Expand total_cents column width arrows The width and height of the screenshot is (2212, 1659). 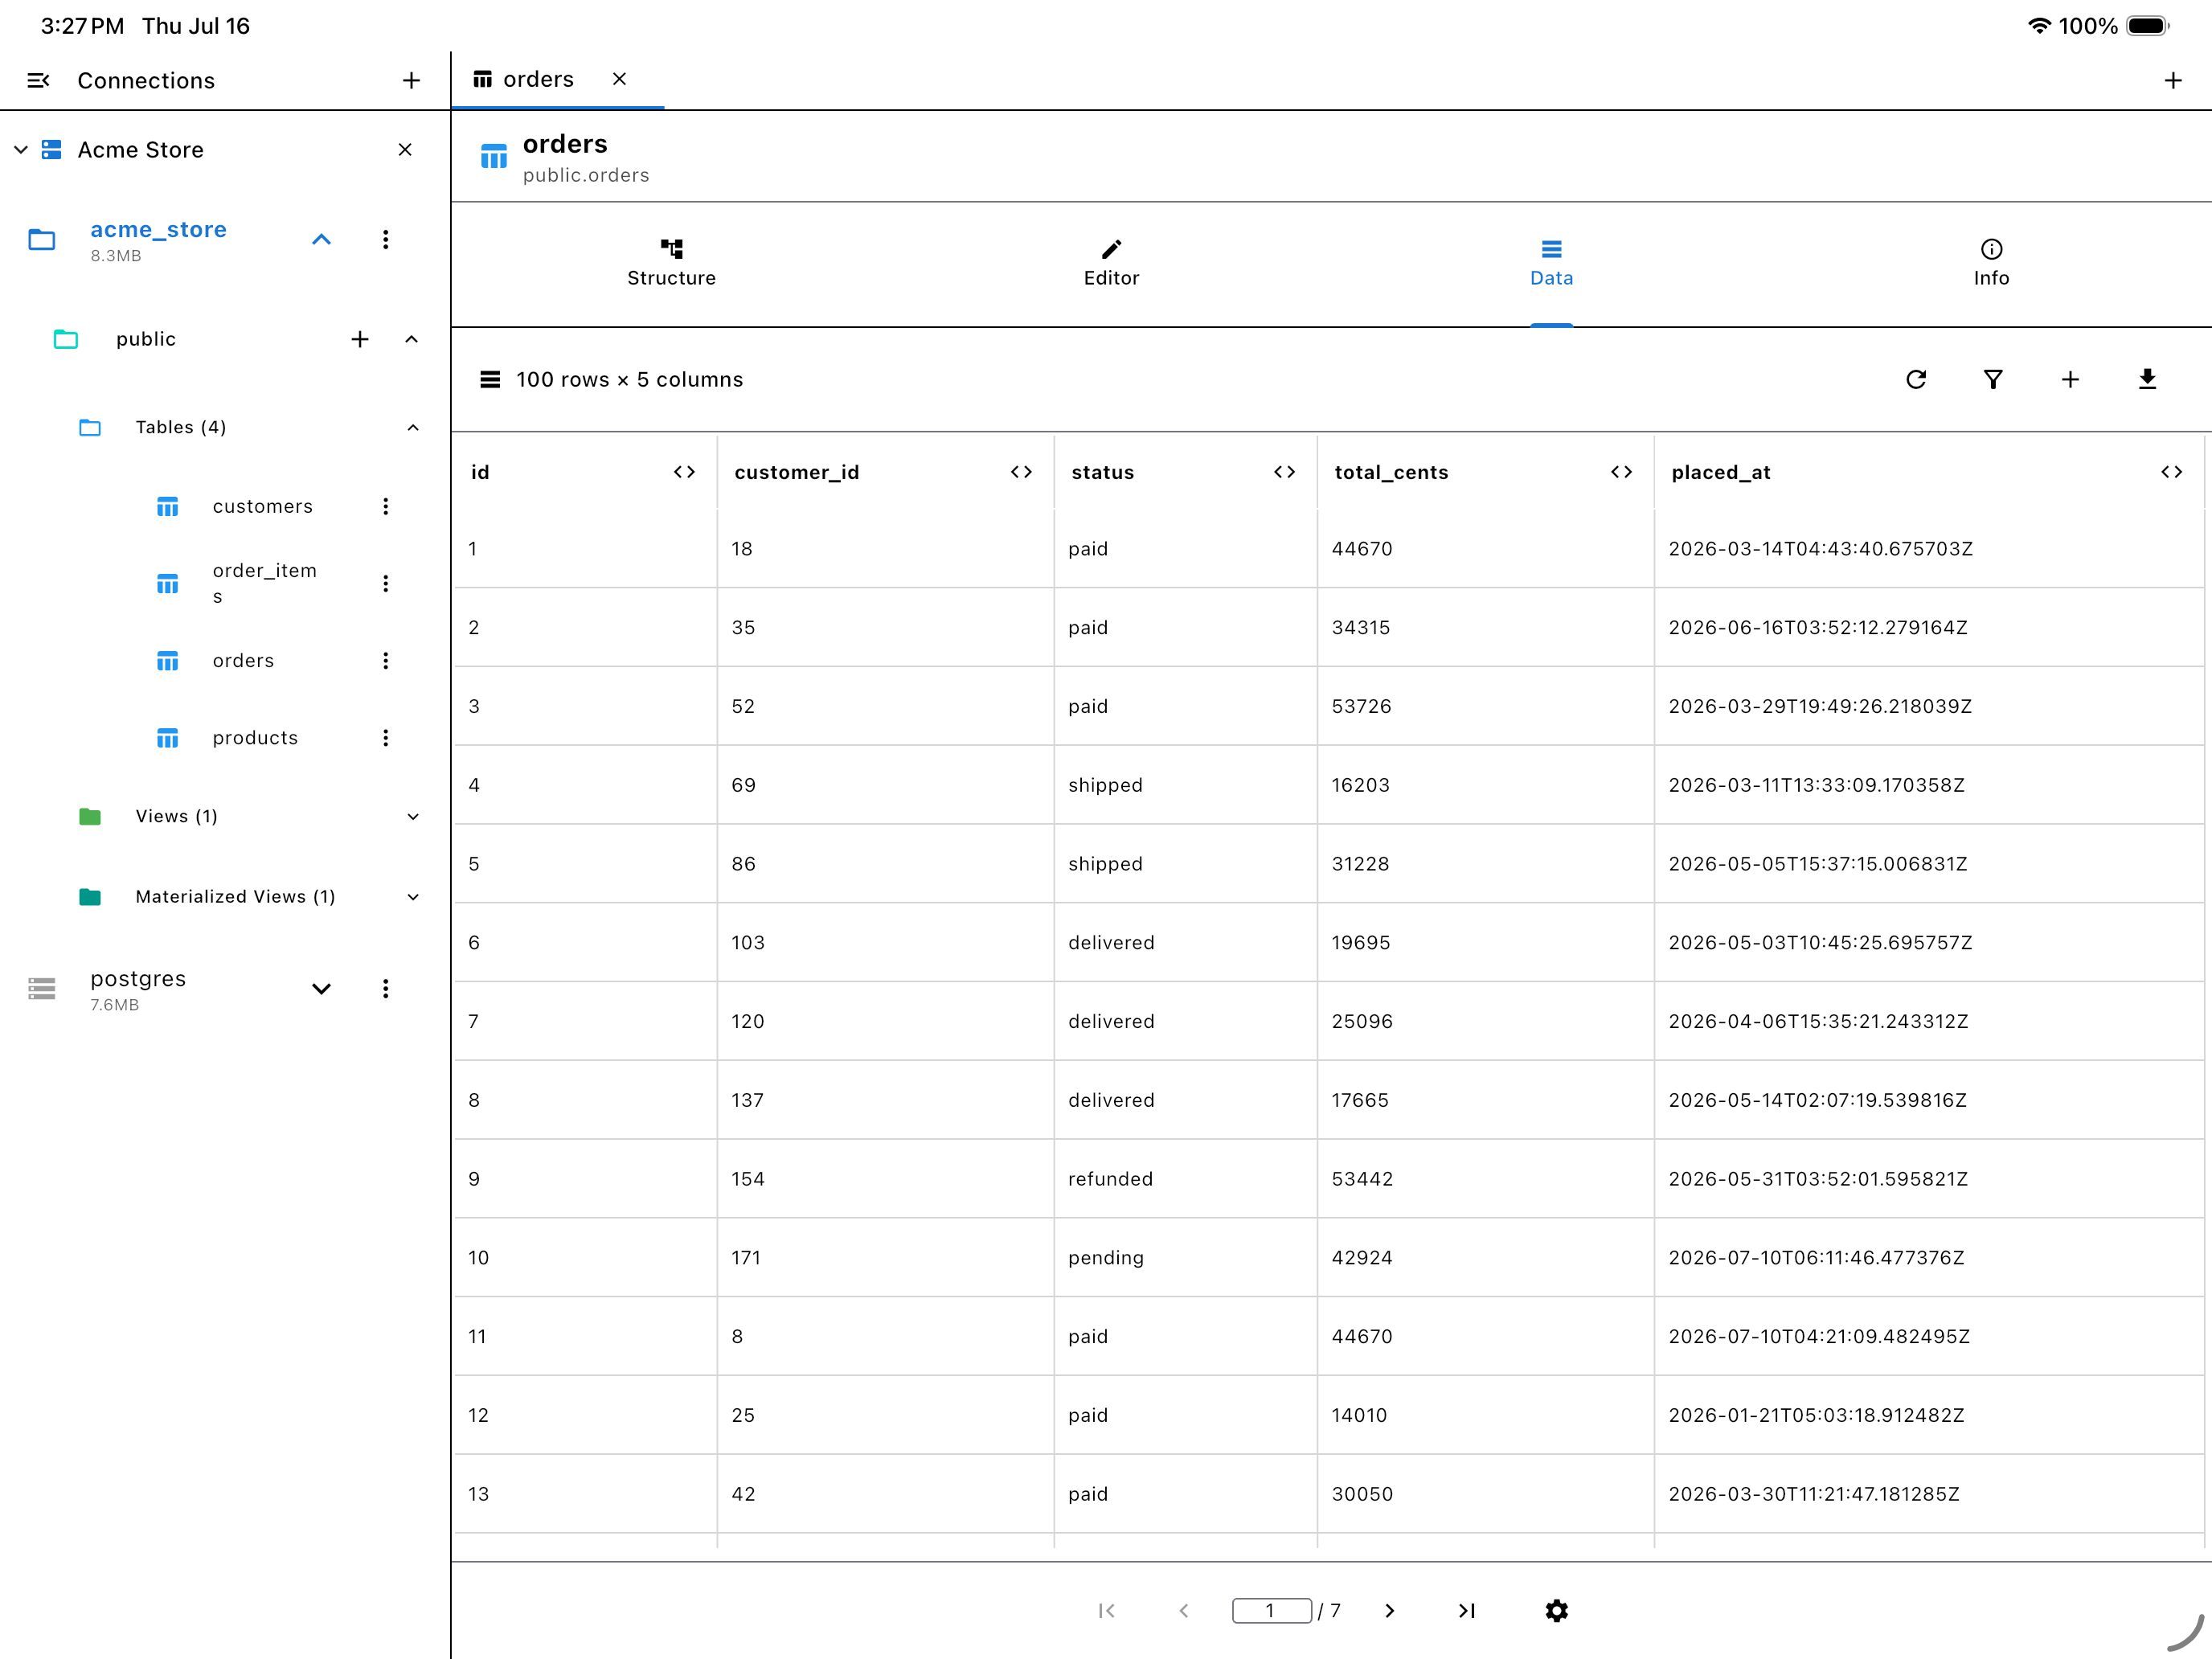(1621, 472)
